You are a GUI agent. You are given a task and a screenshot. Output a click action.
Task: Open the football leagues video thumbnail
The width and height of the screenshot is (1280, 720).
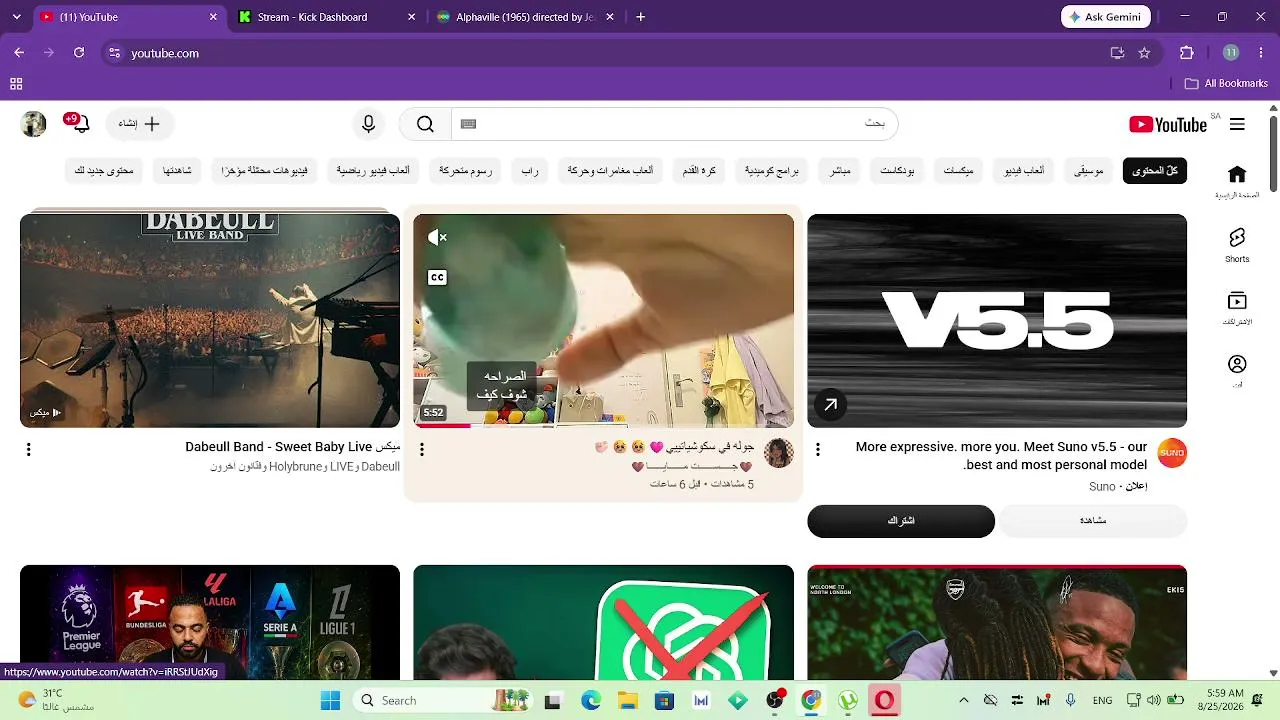210,622
